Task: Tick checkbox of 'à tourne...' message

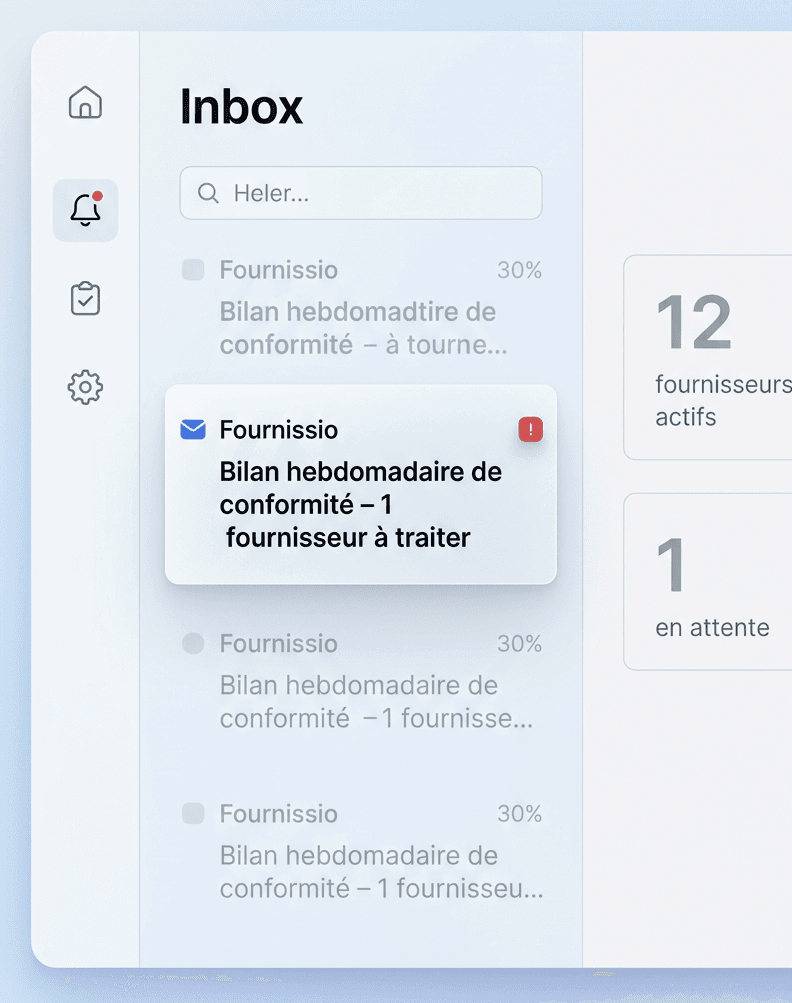Action: click(x=193, y=270)
